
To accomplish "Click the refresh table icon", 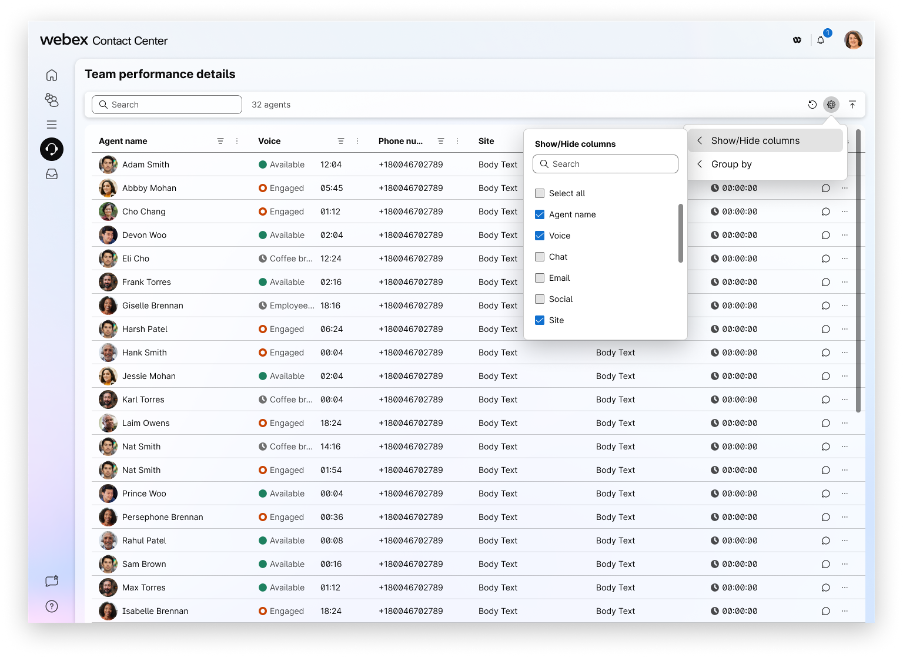I will [812, 105].
